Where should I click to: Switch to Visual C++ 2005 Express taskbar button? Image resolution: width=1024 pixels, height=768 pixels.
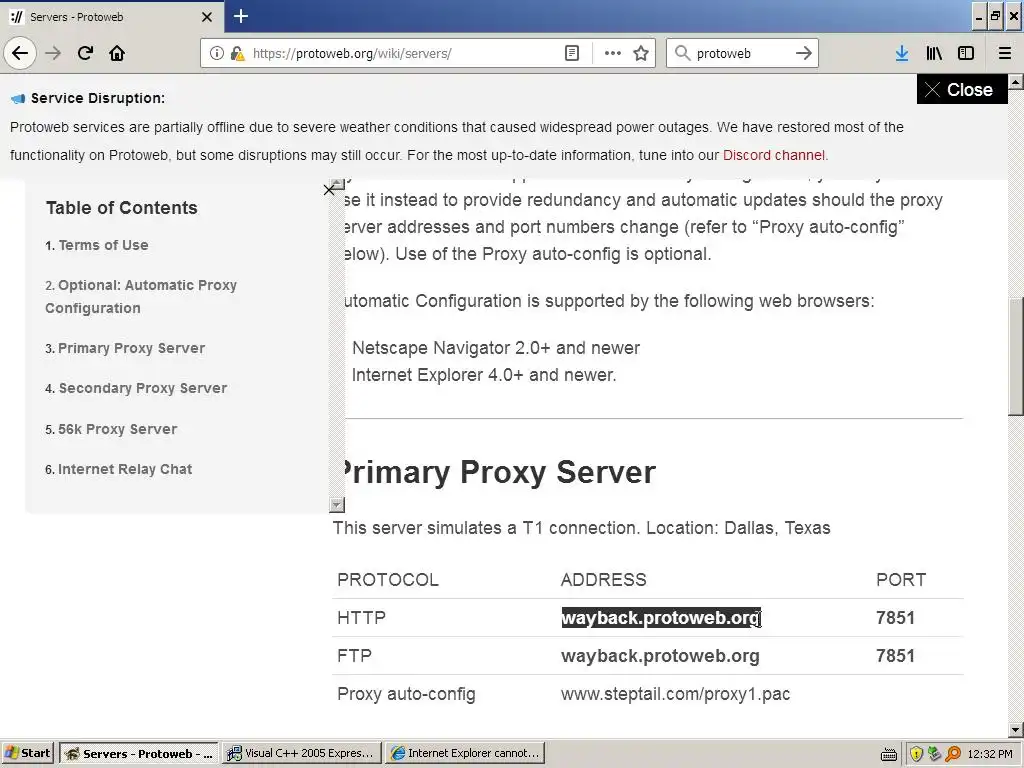pos(301,753)
